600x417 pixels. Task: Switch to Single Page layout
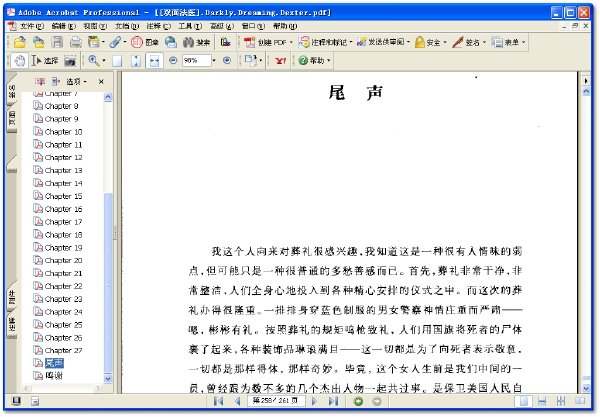523,401
